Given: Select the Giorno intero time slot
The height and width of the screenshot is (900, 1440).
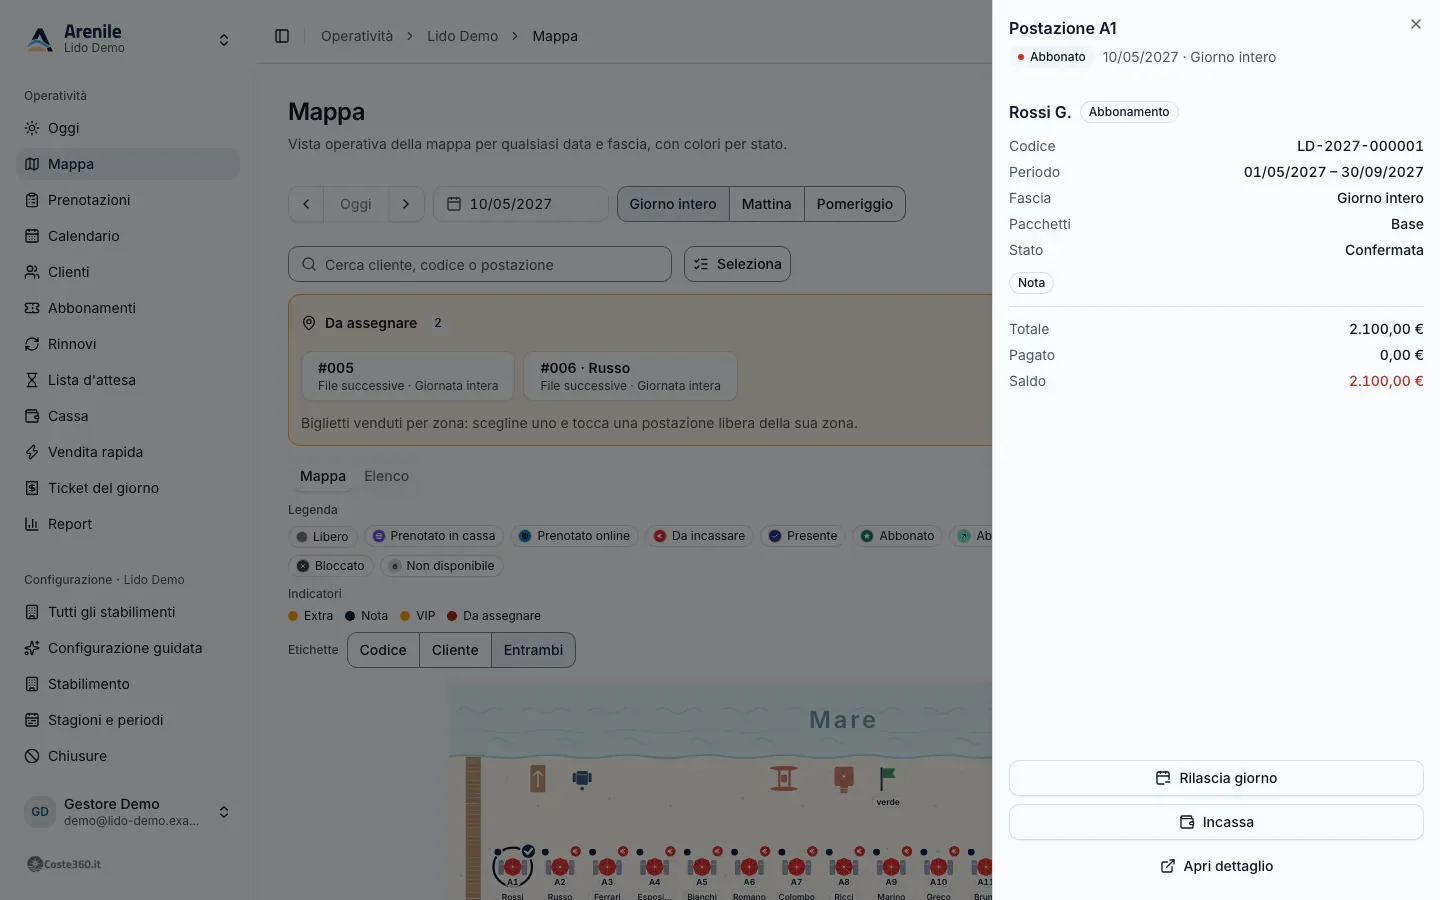Looking at the screenshot, I should pyautogui.click(x=673, y=204).
